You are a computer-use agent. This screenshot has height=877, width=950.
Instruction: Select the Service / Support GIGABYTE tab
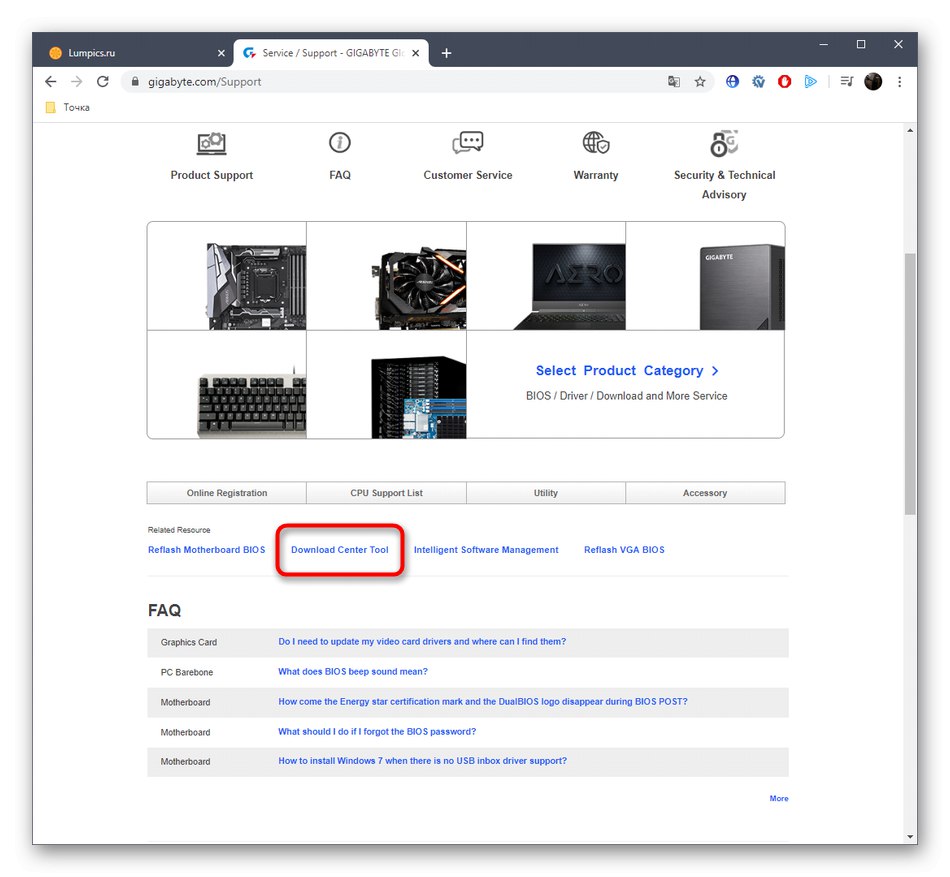[331, 53]
